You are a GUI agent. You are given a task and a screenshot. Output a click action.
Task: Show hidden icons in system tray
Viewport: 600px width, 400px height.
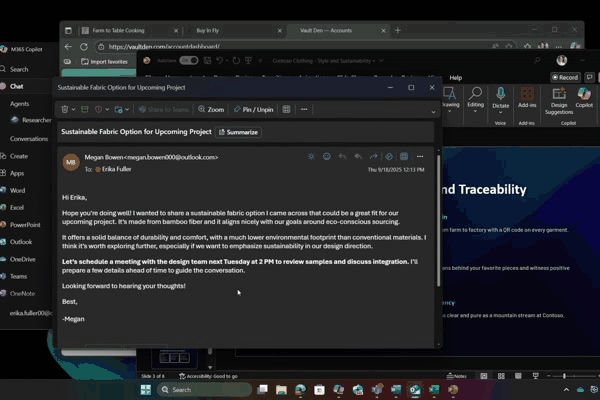pyautogui.click(x=566, y=390)
